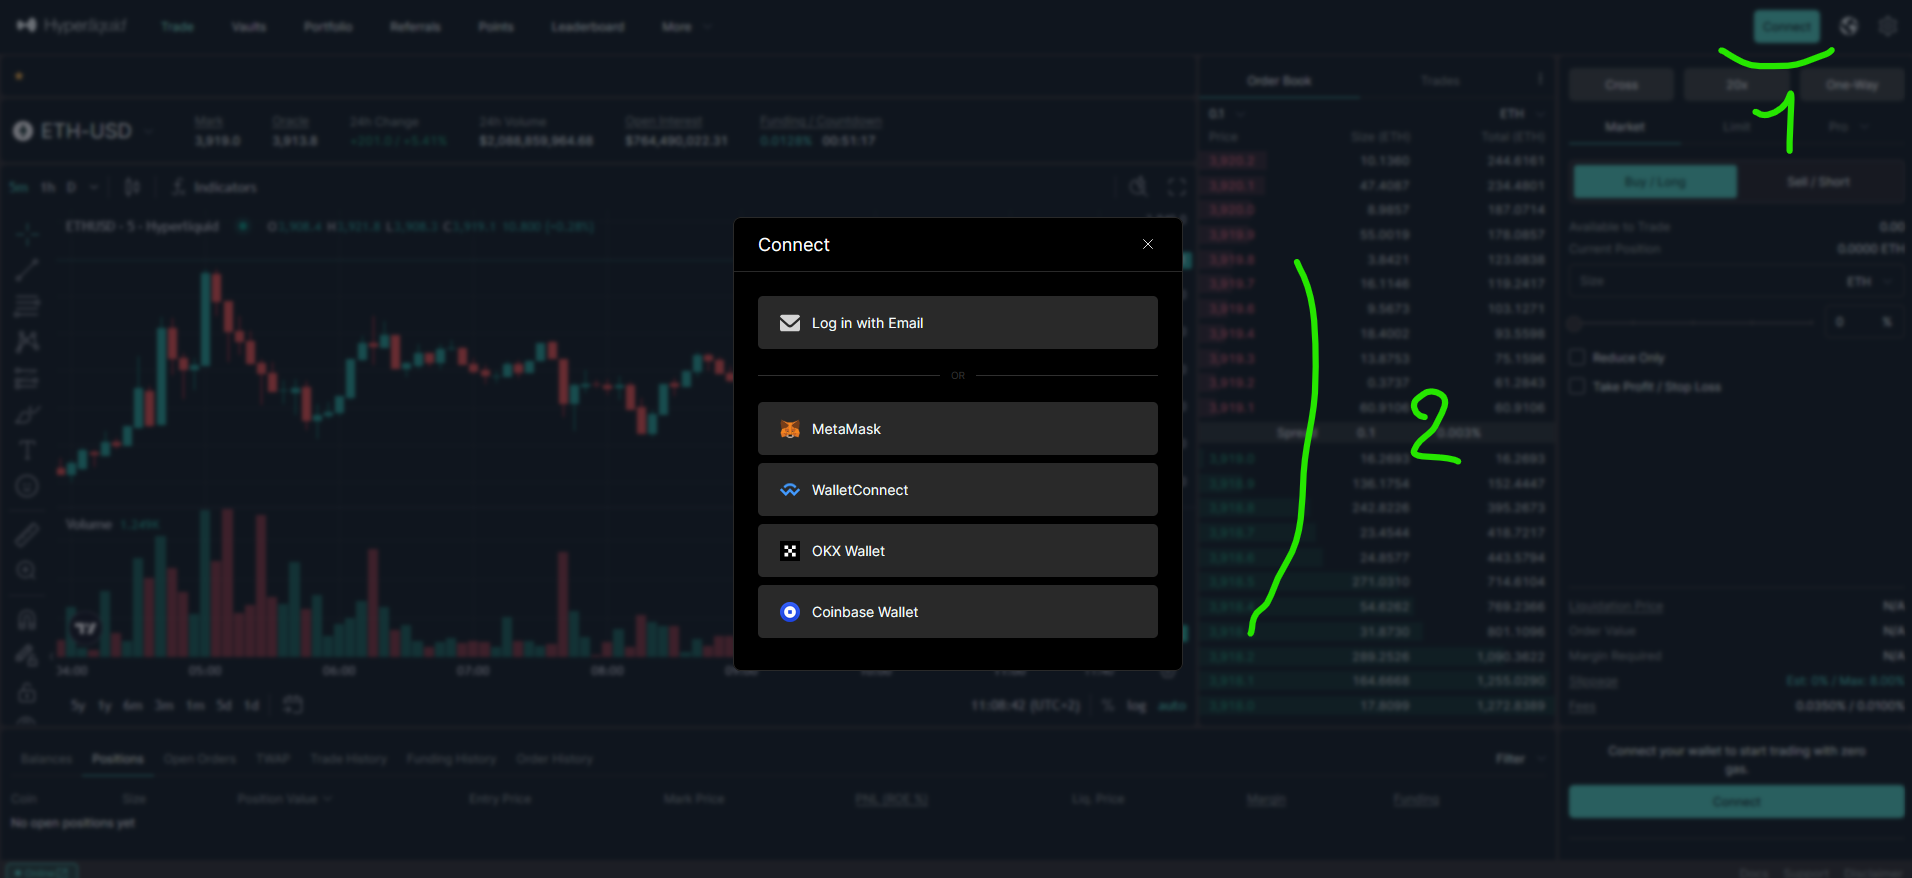Open the emoji icons tool
Screen dimensions: 1912x878
(x=27, y=487)
